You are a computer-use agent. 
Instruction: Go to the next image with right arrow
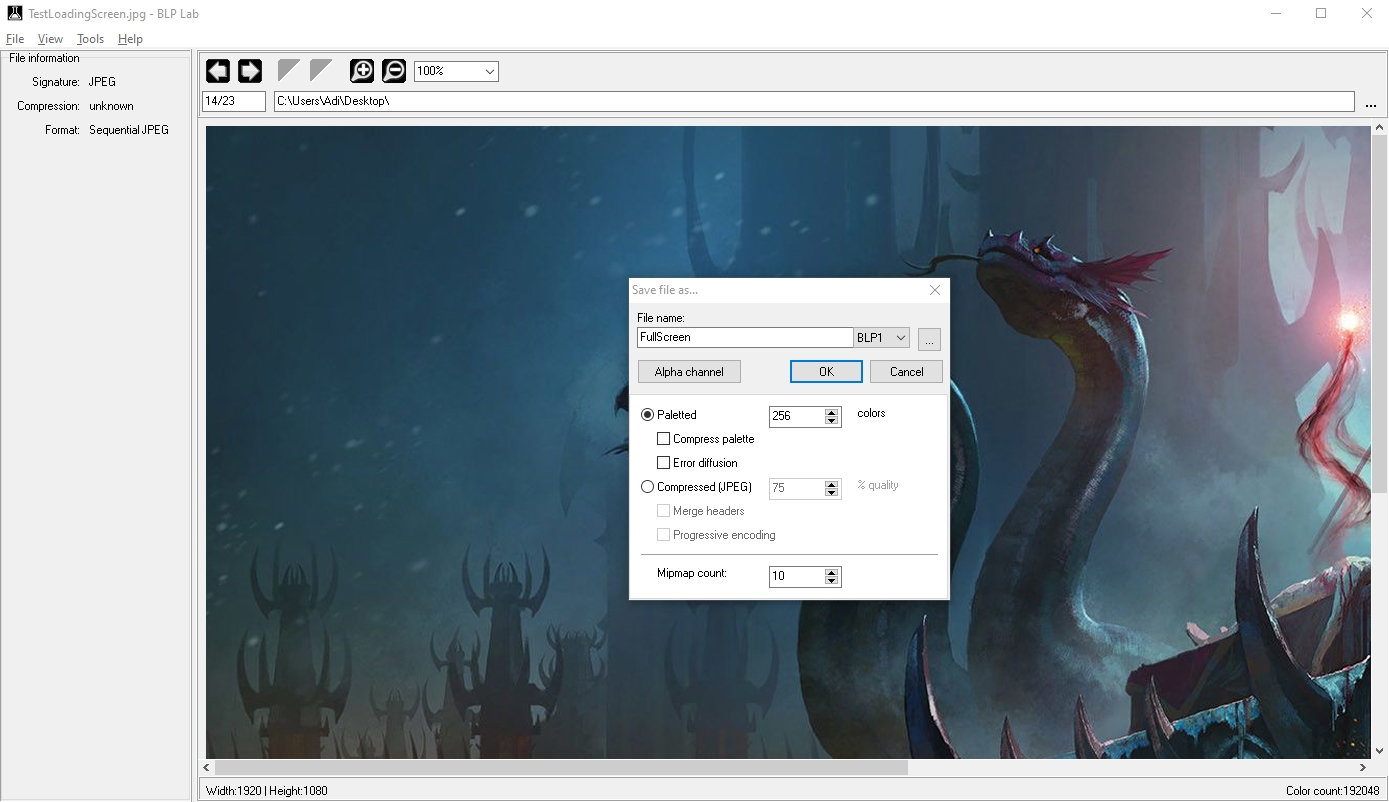[250, 71]
